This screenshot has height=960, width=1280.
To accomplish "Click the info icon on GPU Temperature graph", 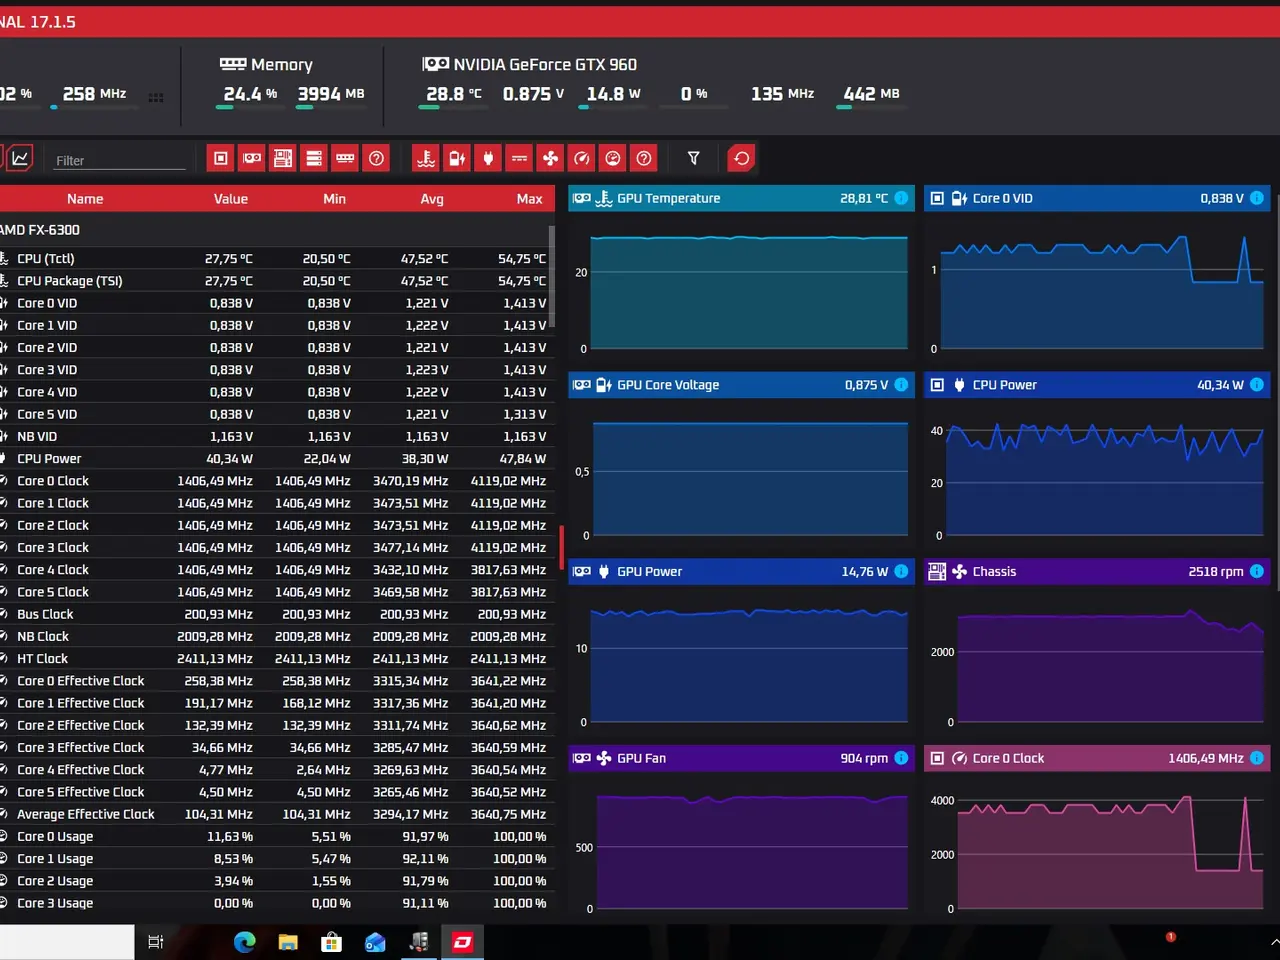I will point(901,198).
